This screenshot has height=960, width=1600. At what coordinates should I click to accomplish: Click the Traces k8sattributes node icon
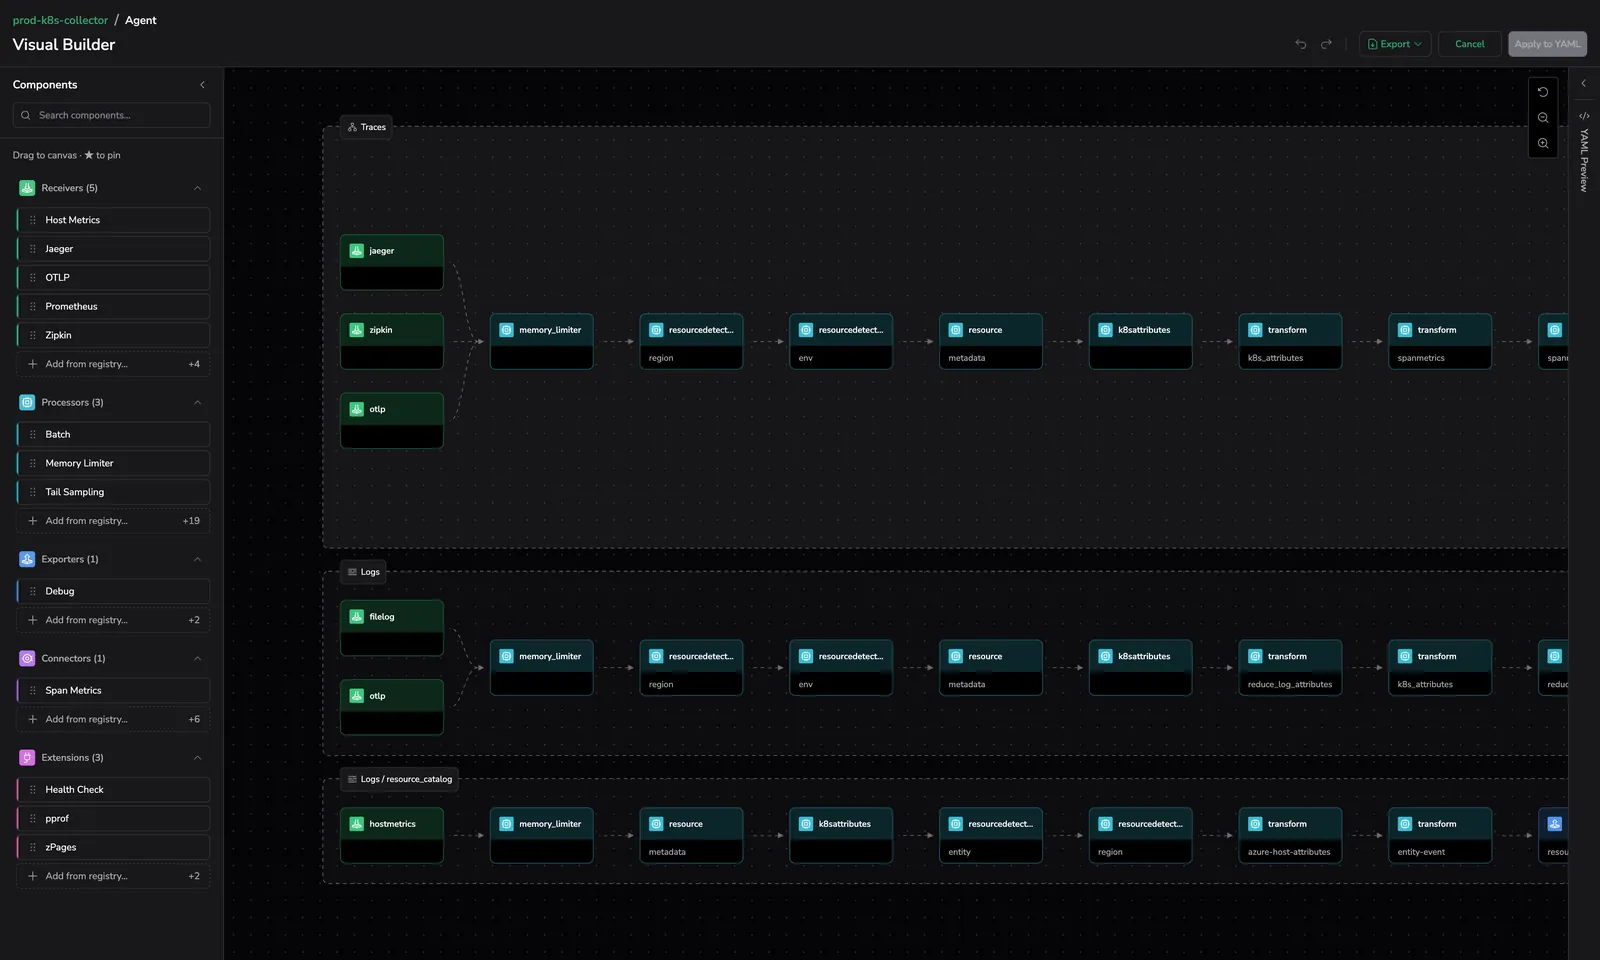pos(1105,330)
